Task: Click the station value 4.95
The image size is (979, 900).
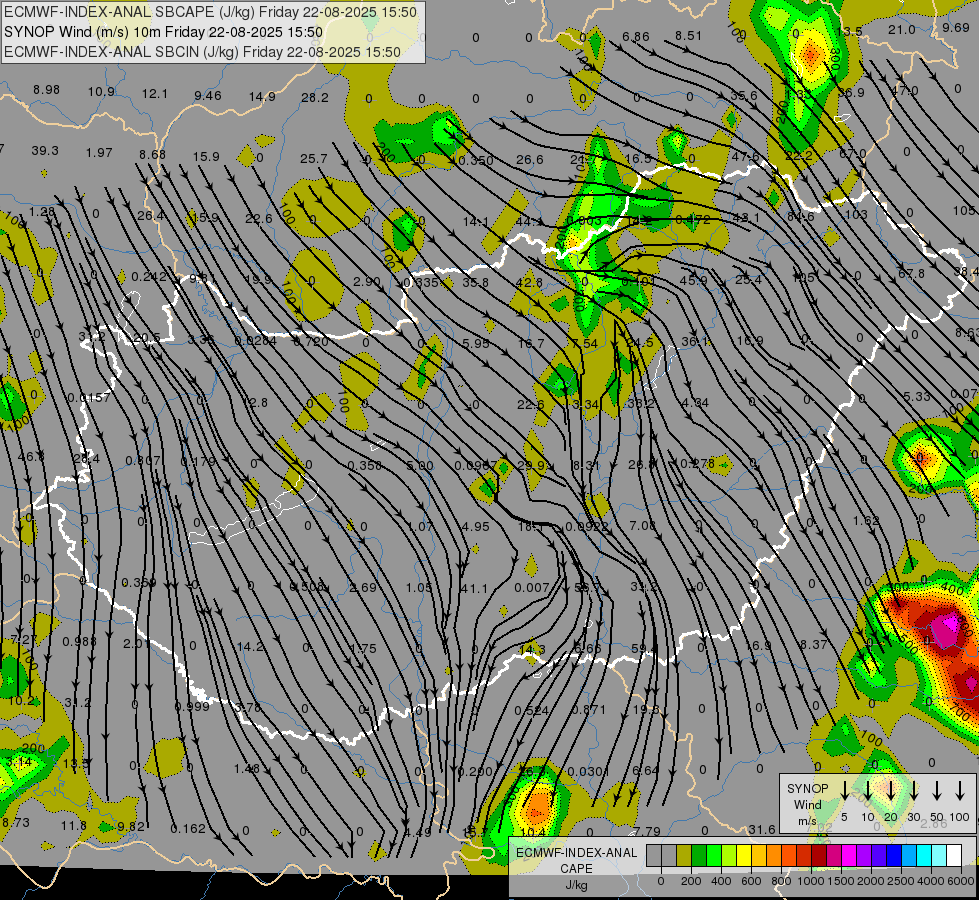Action: coord(476,527)
